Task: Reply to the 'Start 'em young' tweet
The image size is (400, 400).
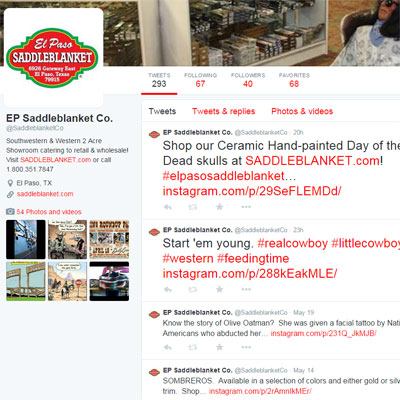Action: pyautogui.click(x=168, y=289)
